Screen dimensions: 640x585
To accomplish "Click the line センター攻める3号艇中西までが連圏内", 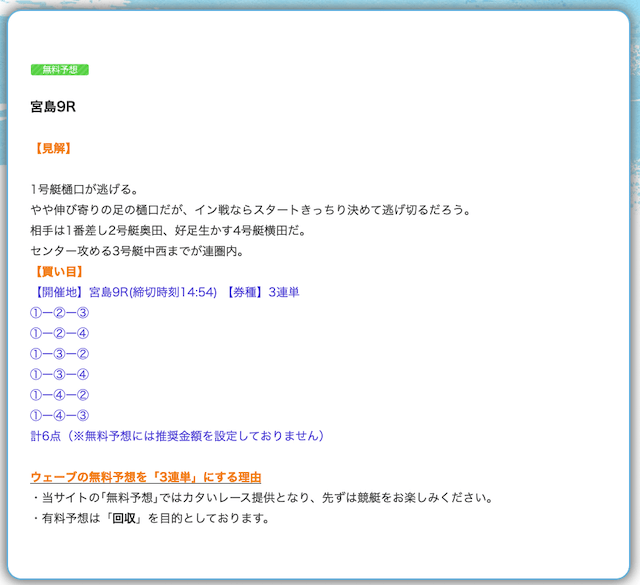I will [x=137, y=251].
